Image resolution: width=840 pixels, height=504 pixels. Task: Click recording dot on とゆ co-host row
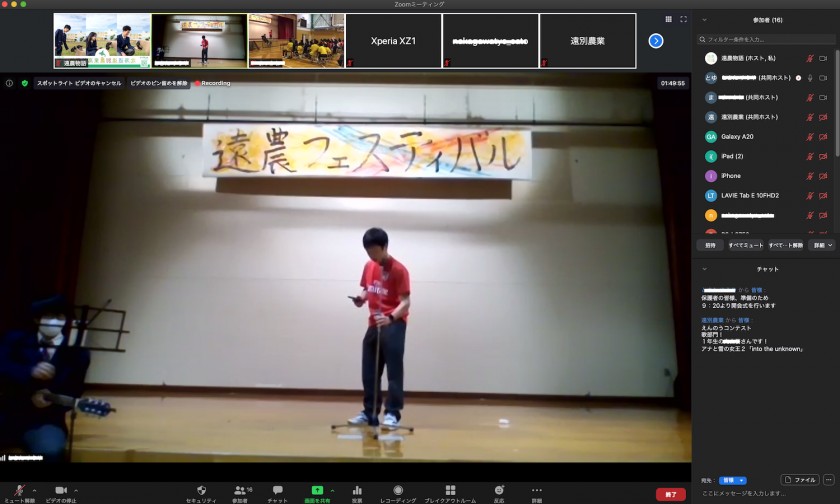[798, 78]
